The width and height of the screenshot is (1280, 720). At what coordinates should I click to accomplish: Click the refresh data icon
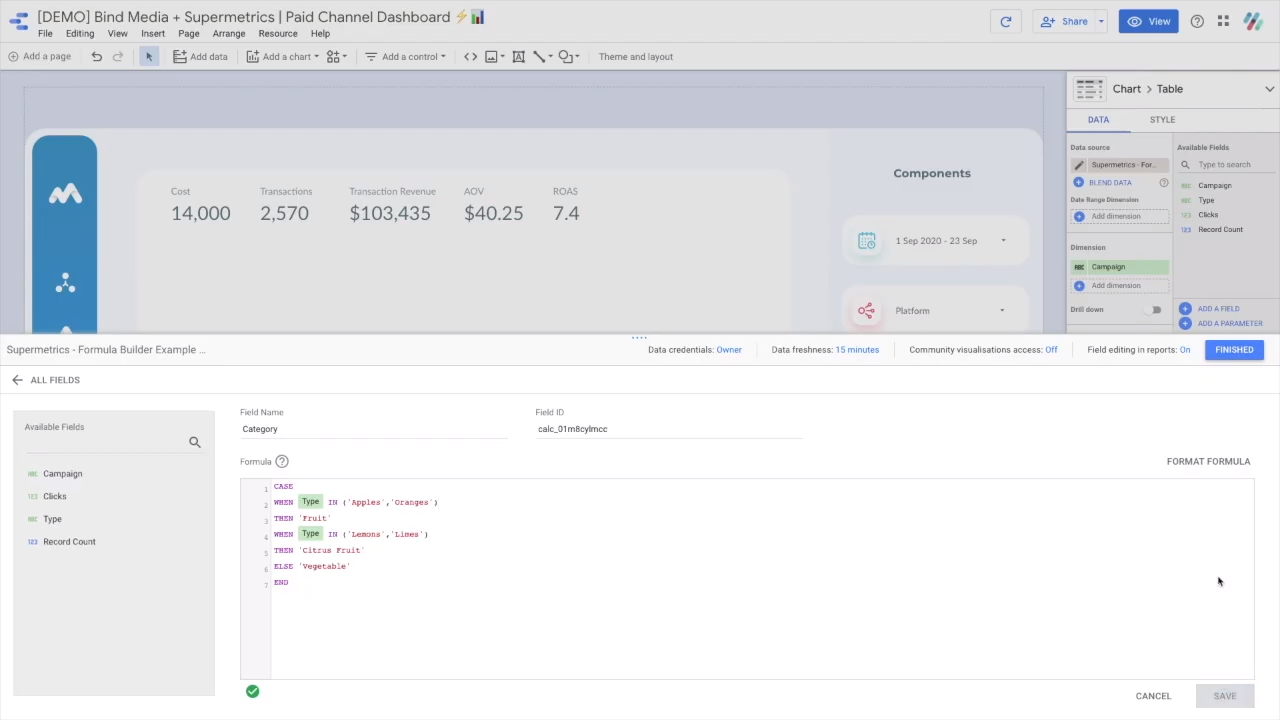click(1005, 21)
